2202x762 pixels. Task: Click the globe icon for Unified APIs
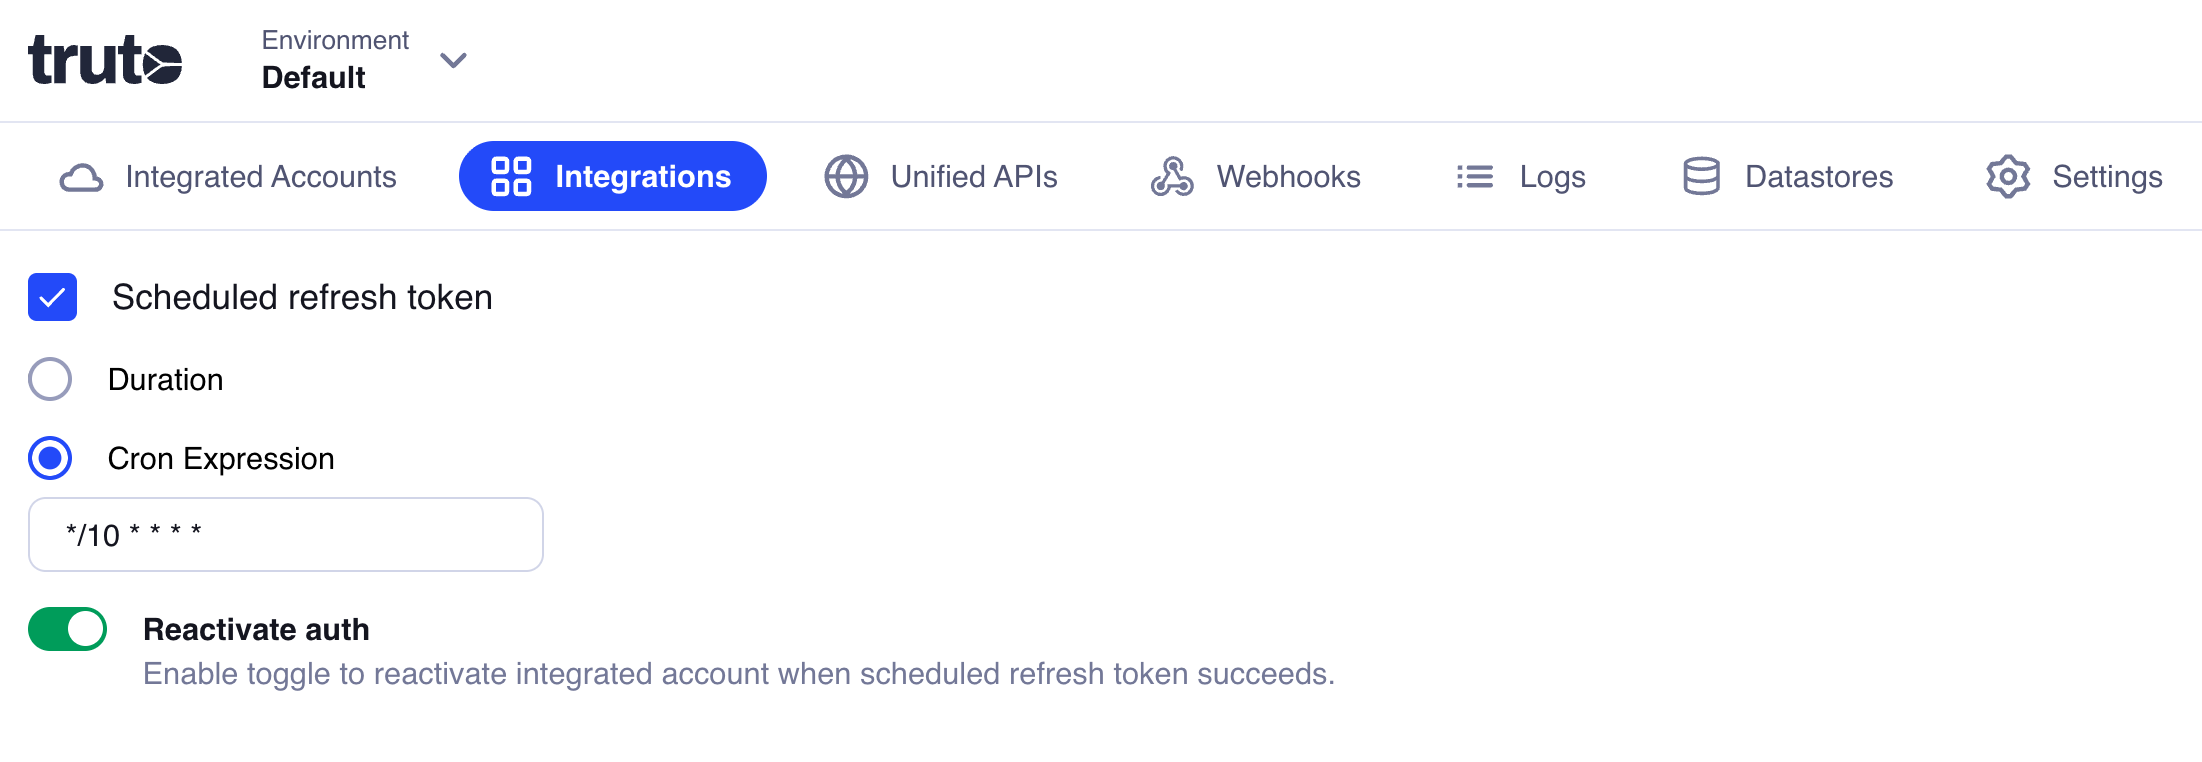(846, 177)
